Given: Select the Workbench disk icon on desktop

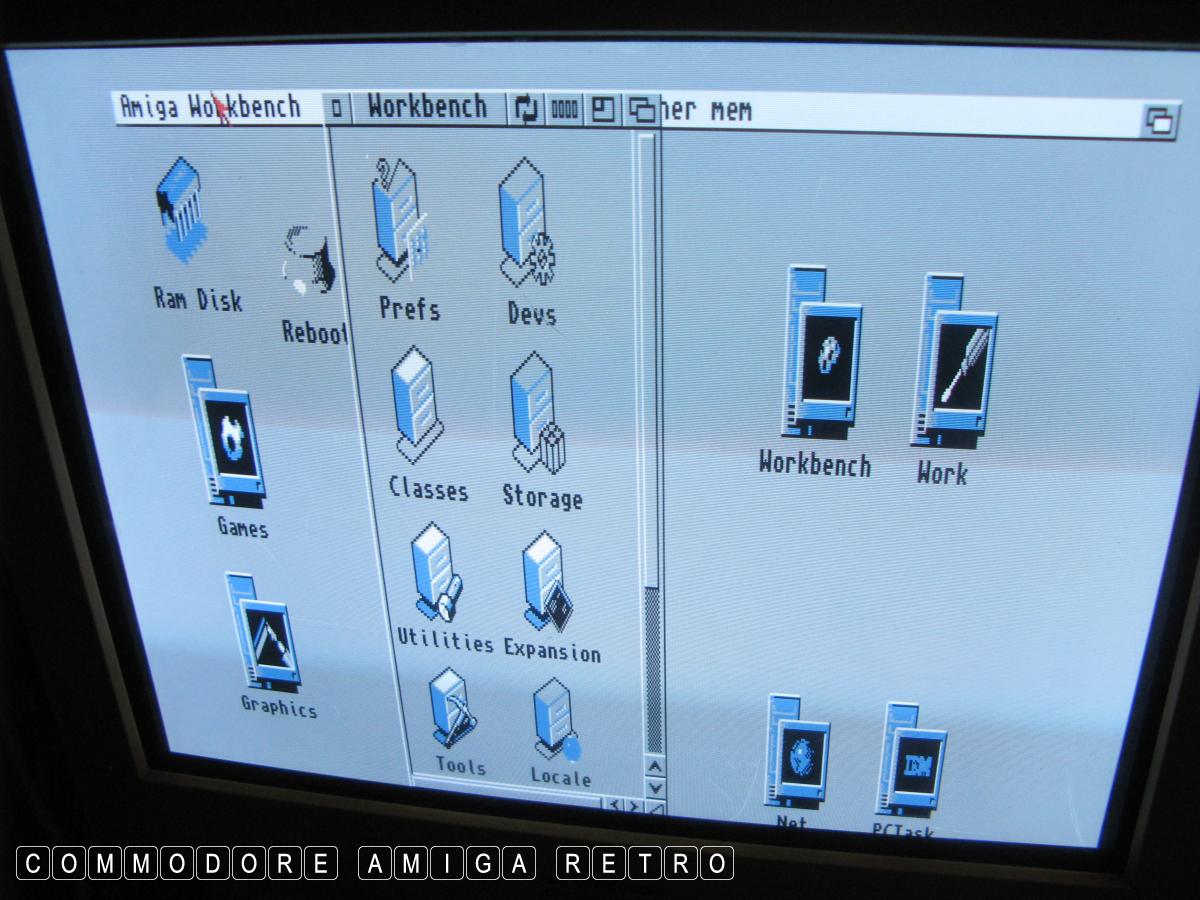Looking at the screenshot, I should click(x=822, y=357).
